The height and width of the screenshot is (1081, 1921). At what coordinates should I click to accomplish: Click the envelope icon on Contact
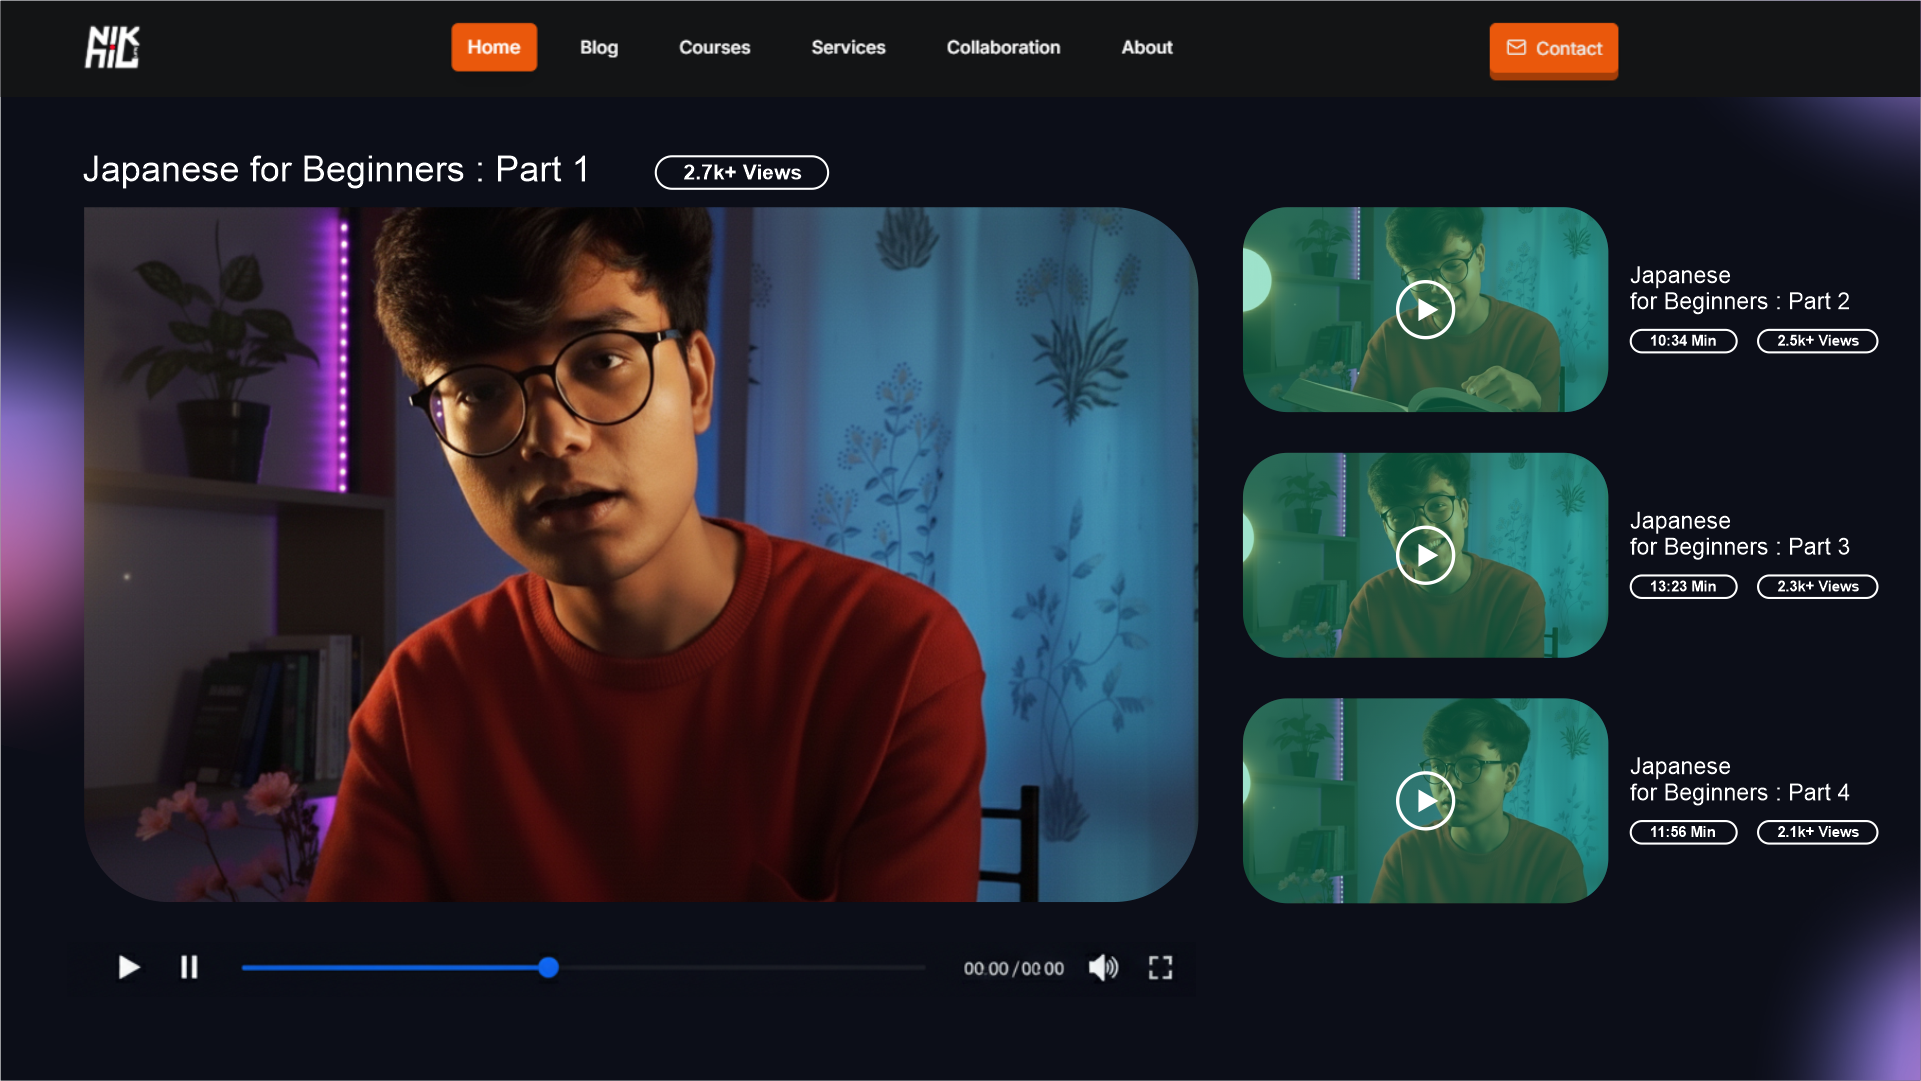click(1516, 48)
